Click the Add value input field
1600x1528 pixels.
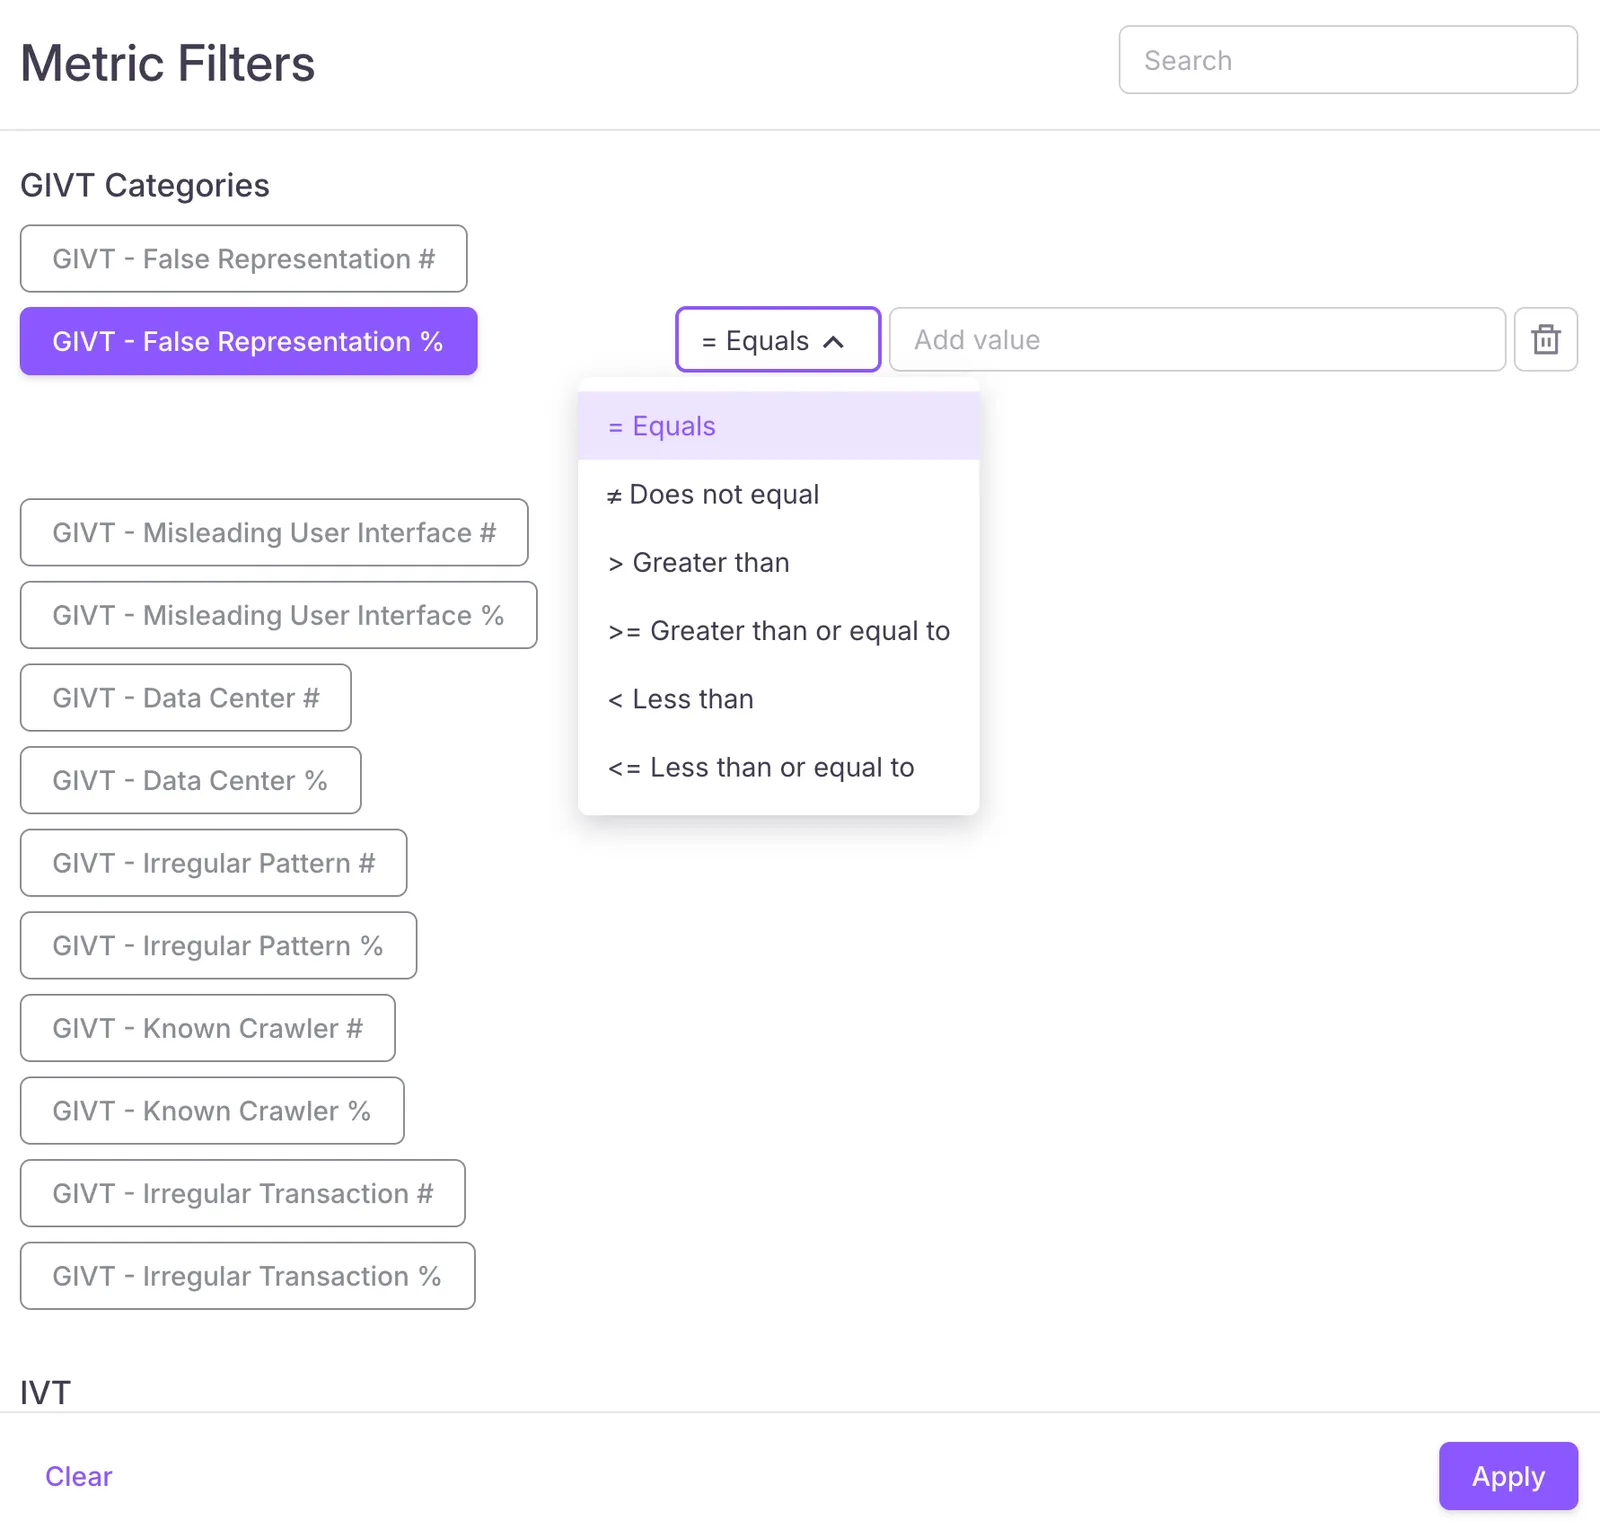(1197, 340)
